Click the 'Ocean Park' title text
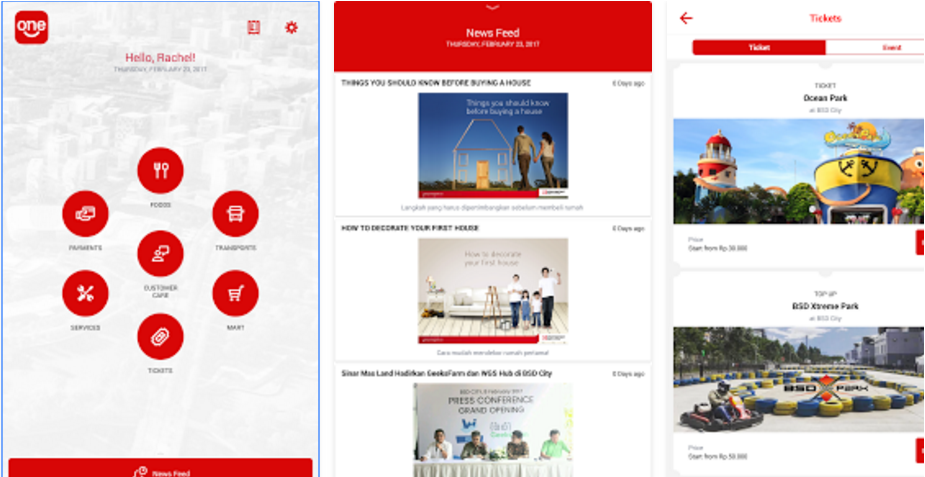This screenshot has height=477, width=925. (x=825, y=98)
